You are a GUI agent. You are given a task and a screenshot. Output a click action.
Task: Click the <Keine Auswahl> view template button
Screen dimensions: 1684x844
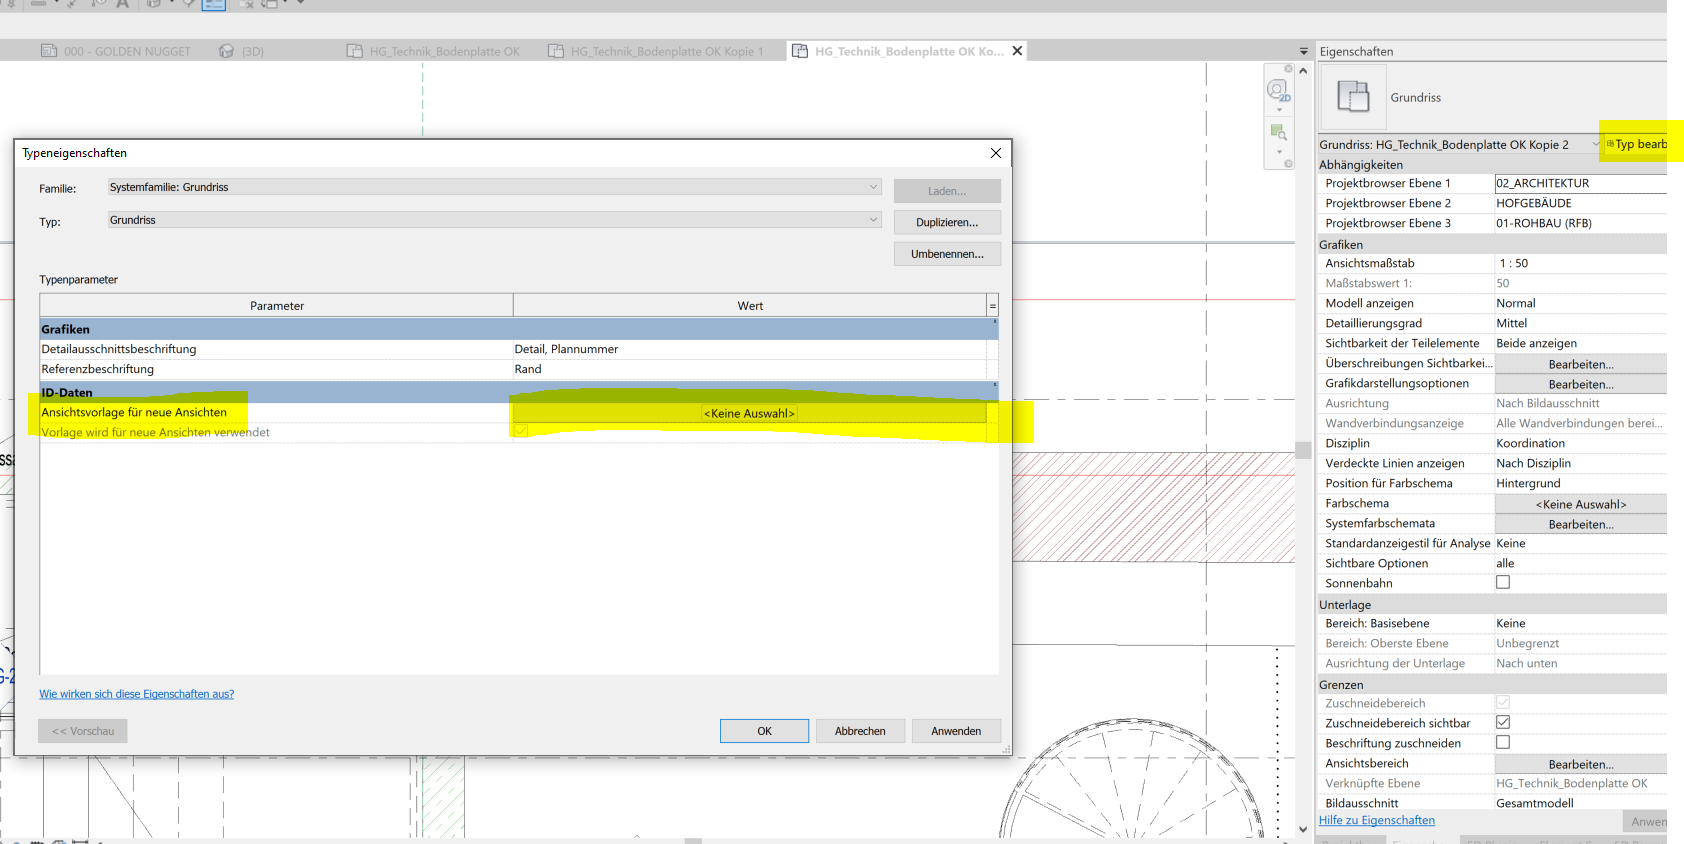(x=749, y=413)
